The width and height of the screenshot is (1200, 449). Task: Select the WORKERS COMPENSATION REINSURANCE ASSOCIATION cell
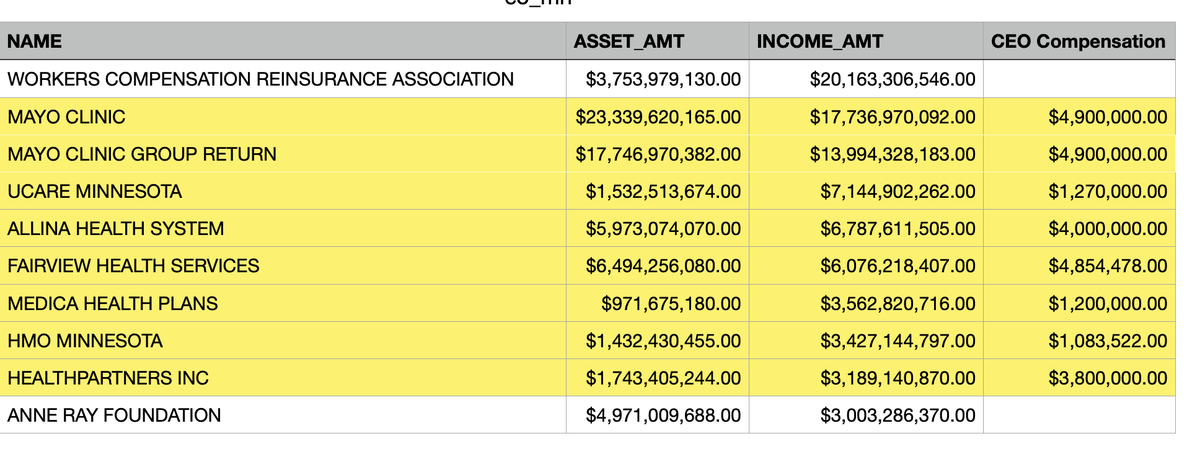coord(283,79)
